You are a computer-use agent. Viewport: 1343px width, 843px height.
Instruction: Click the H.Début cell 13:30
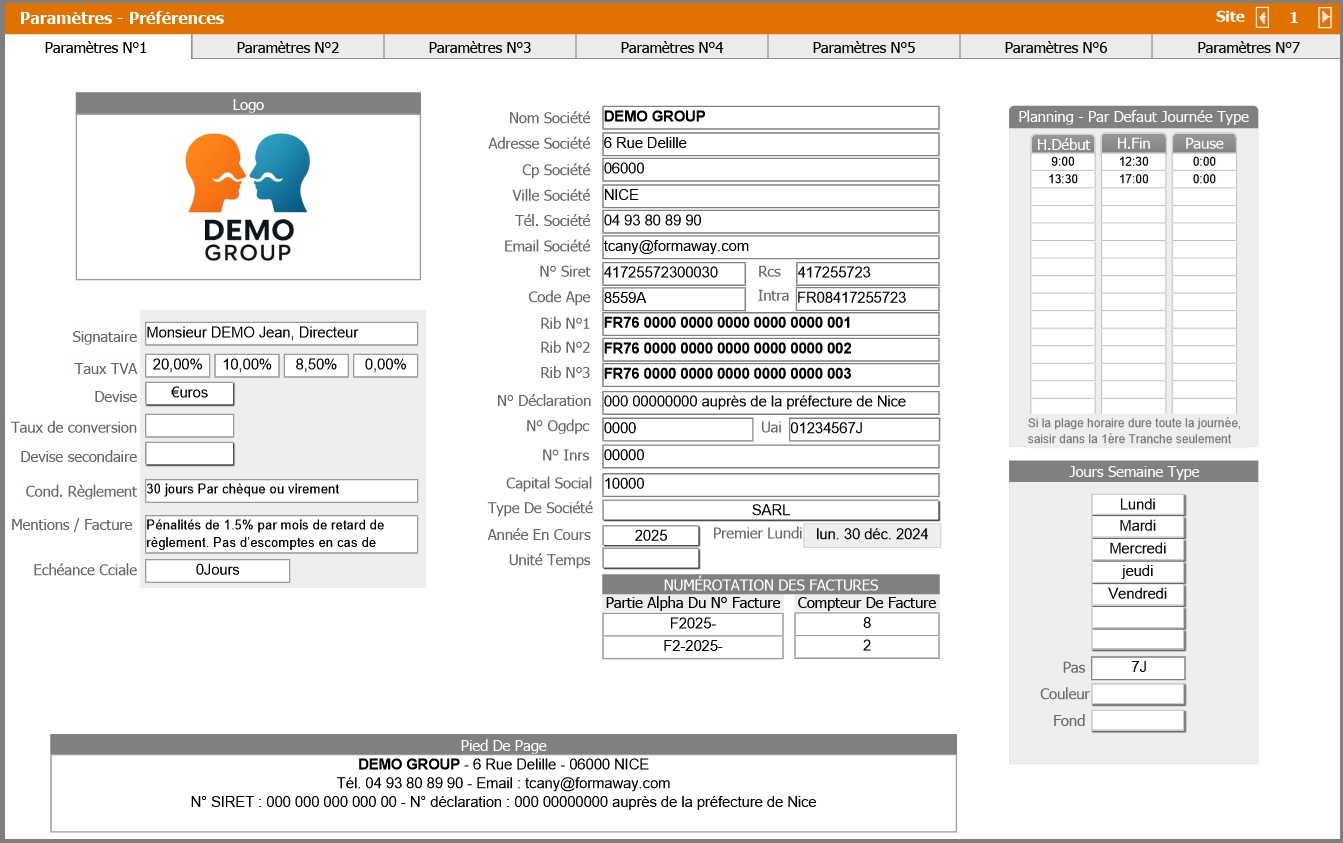[1063, 180]
